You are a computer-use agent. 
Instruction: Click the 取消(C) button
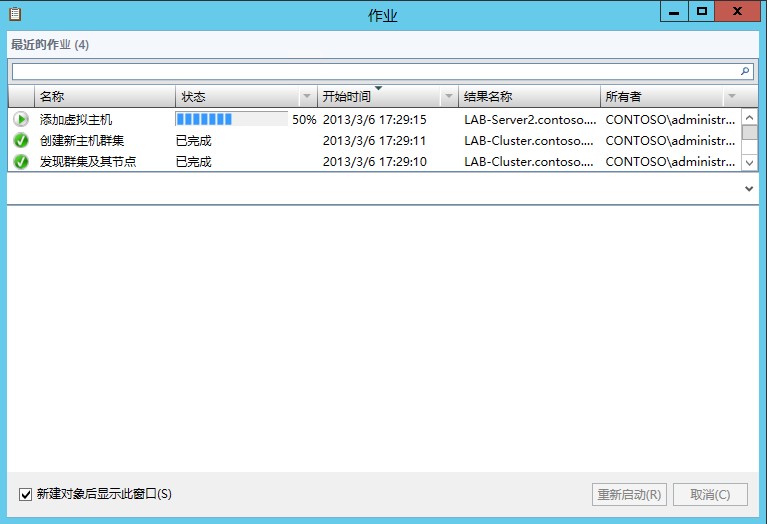[x=710, y=495]
